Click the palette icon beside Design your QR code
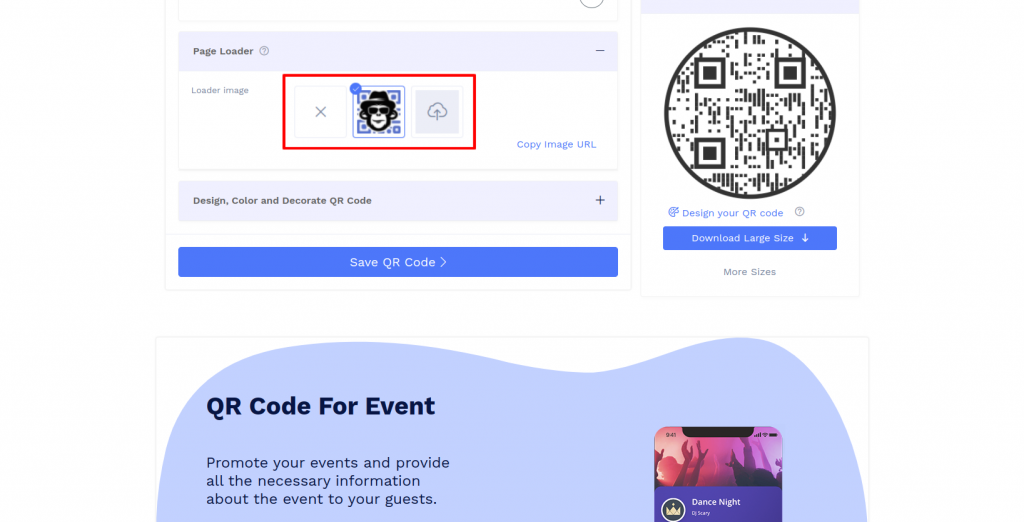 673,212
